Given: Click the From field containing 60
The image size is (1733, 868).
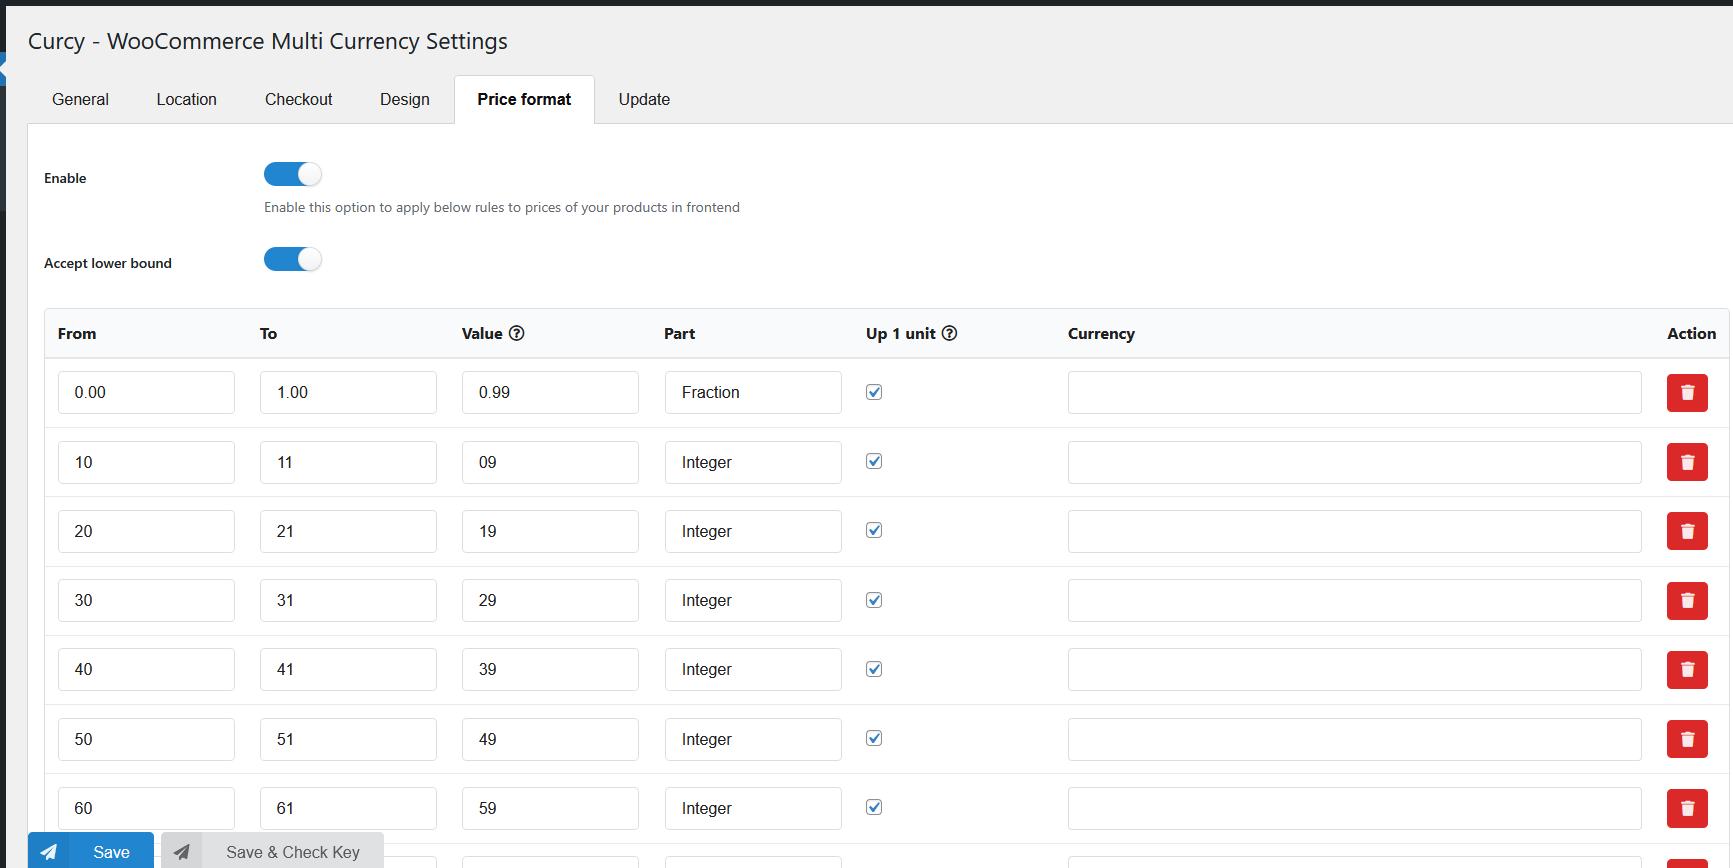Looking at the screenshot, I should (146, 808).
